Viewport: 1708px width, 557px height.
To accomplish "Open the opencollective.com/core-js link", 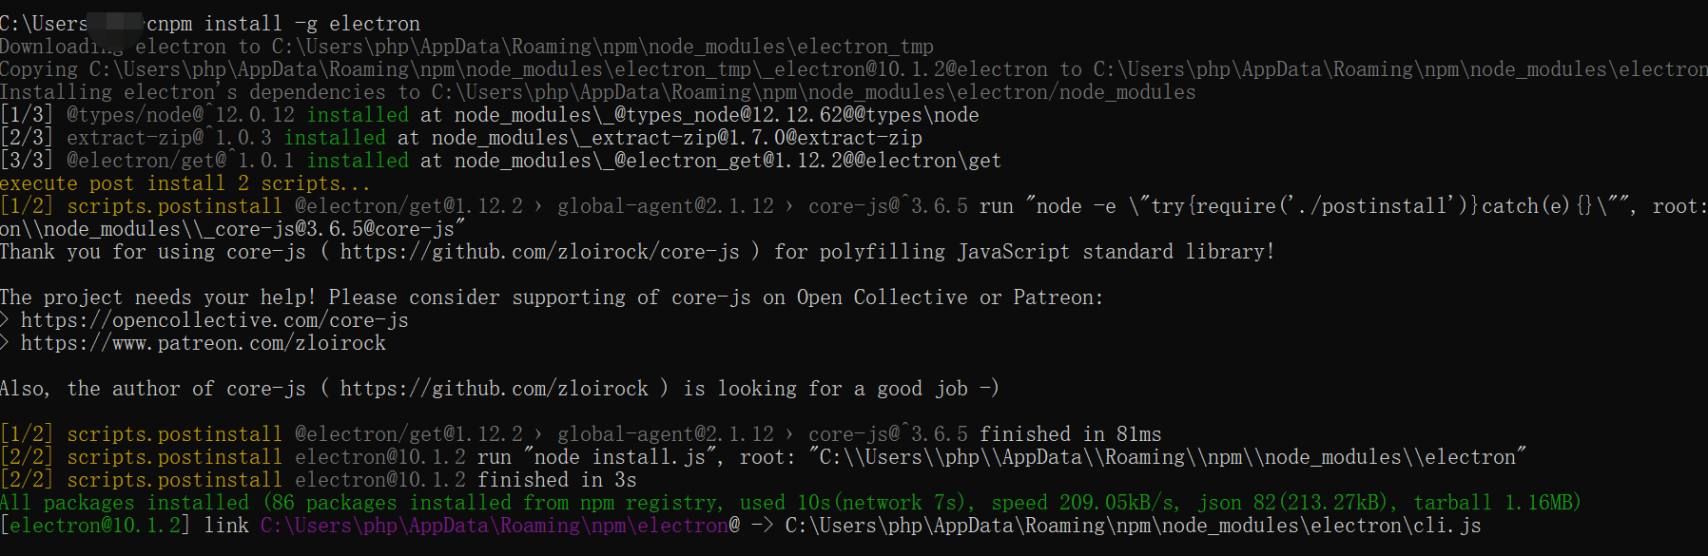I will coord(214,320).
